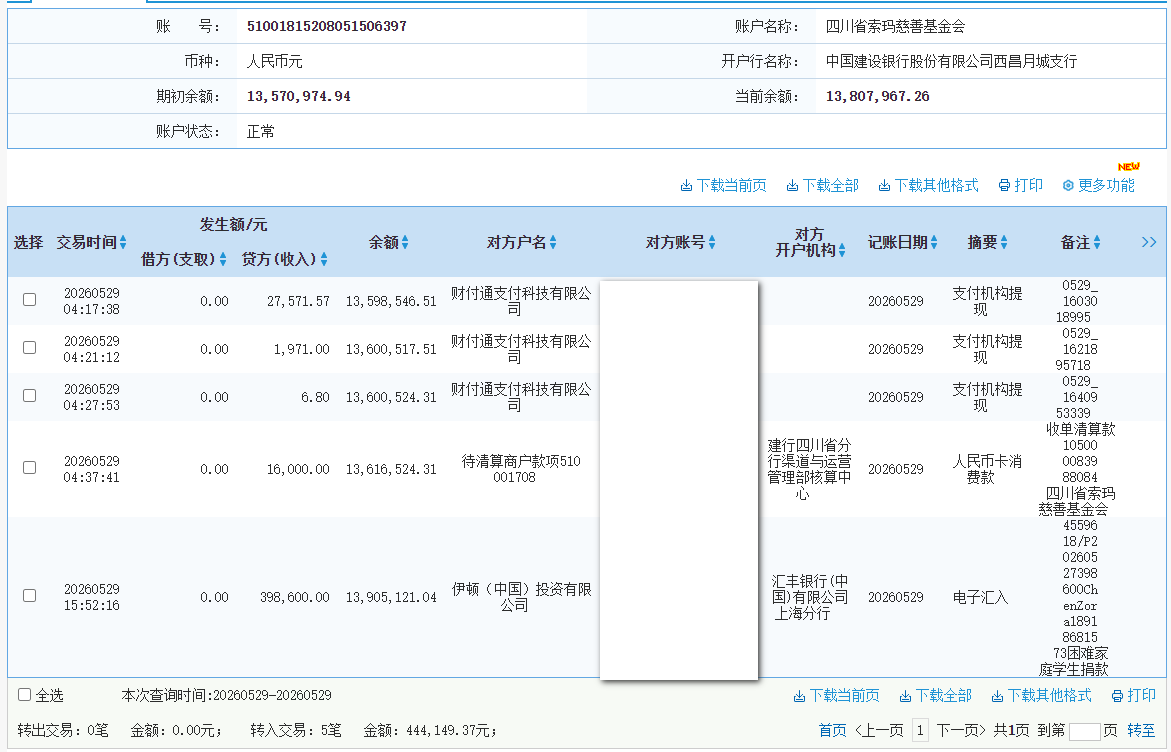The height and width of the screenshot is (752, 1171).
Task: Go to 上一页 previous page
Action: [x=879, y=730]
